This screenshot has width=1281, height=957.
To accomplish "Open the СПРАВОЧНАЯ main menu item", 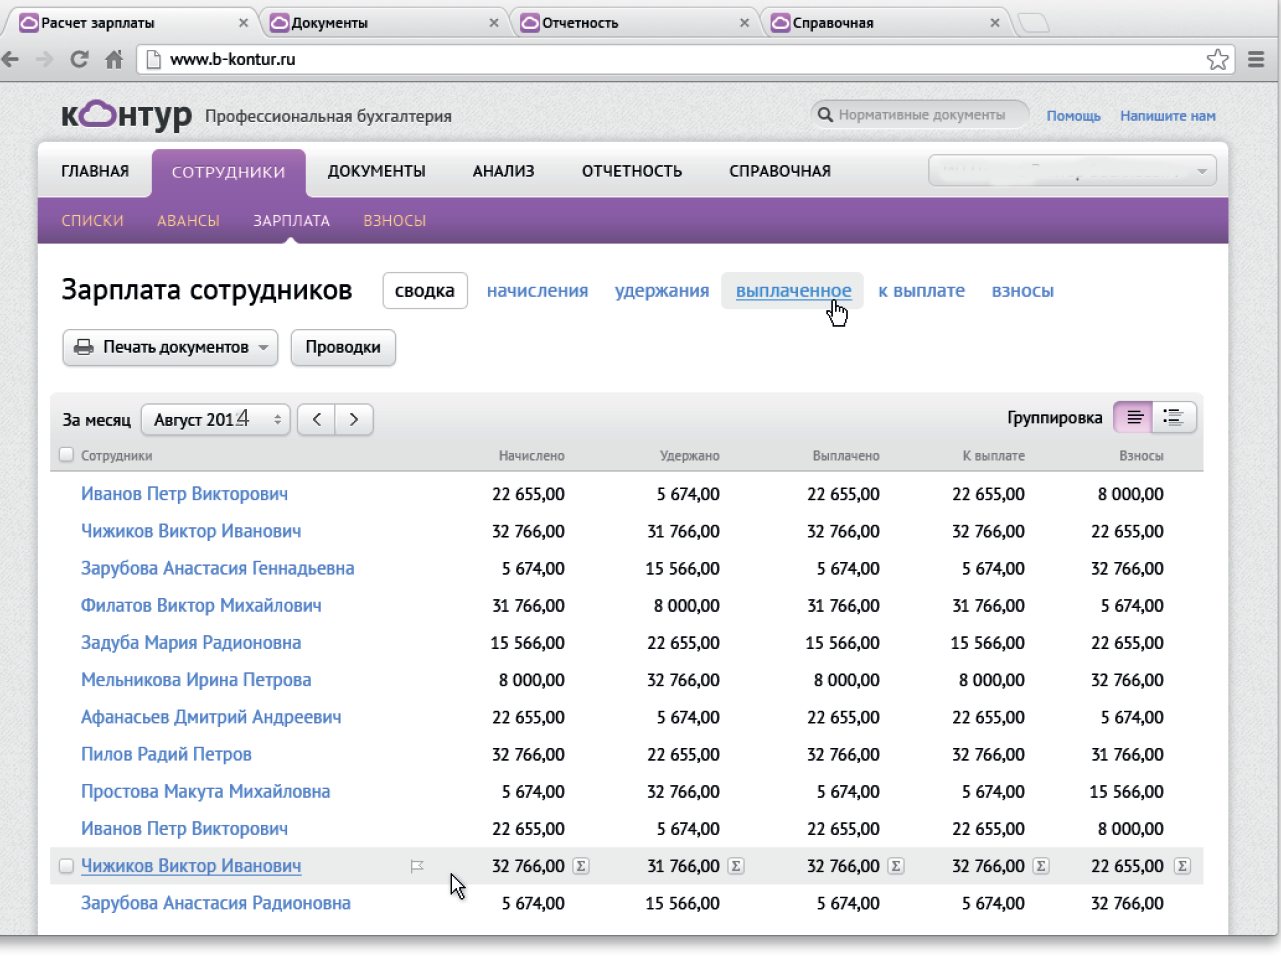I will coord(780,171).
